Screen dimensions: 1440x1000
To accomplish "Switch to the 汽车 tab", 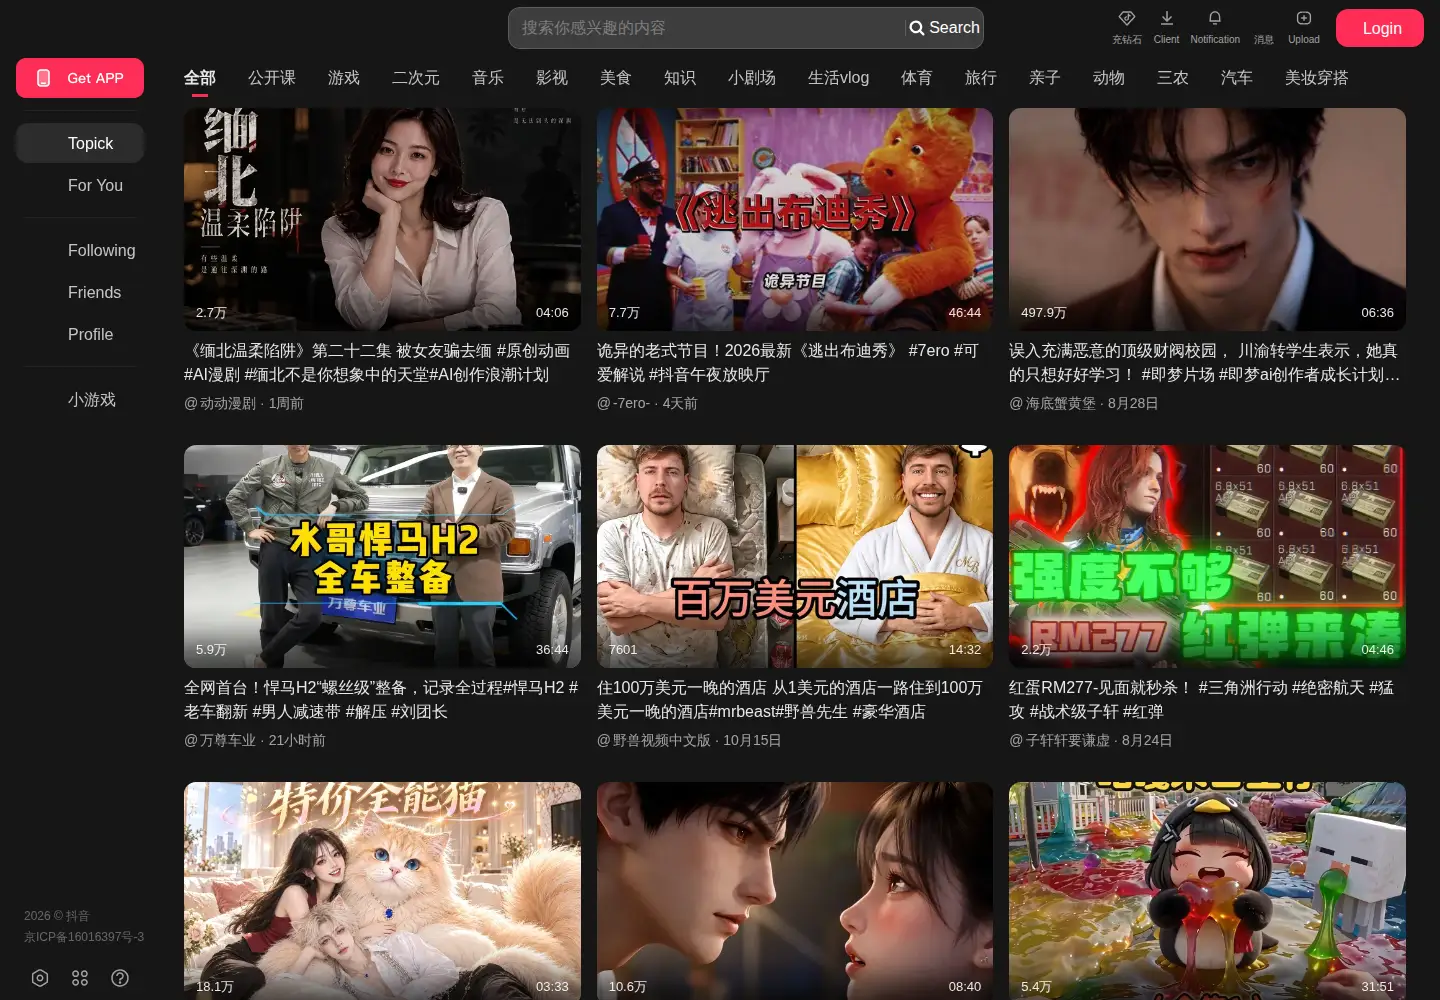I will pos(1237,78).
